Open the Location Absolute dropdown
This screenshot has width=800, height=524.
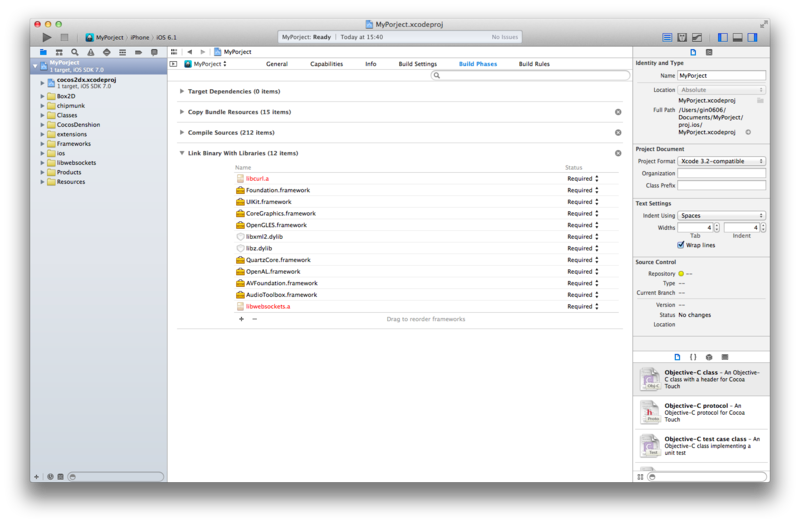pyautogui.click(x=721, y=90)
